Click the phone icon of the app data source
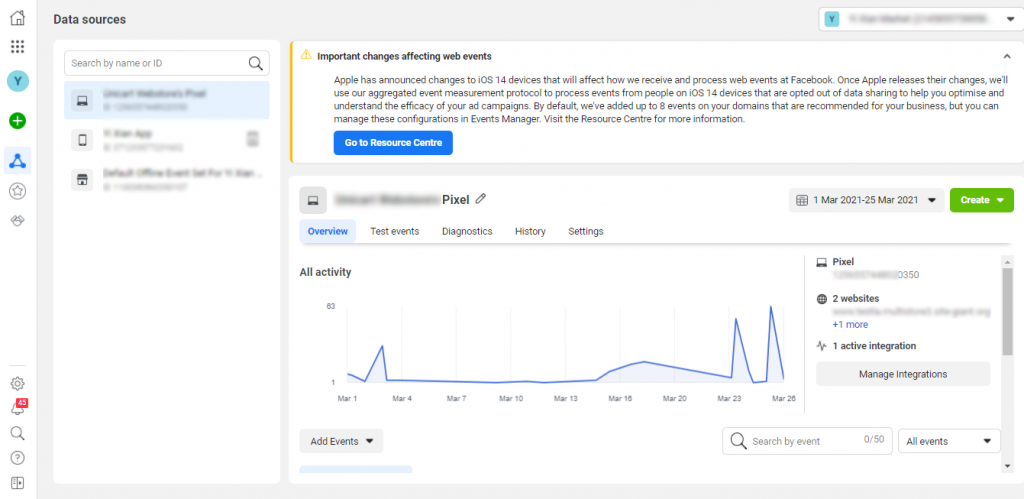The width and height of the screenshot is (1024, 499). click(x=82, y=139)
